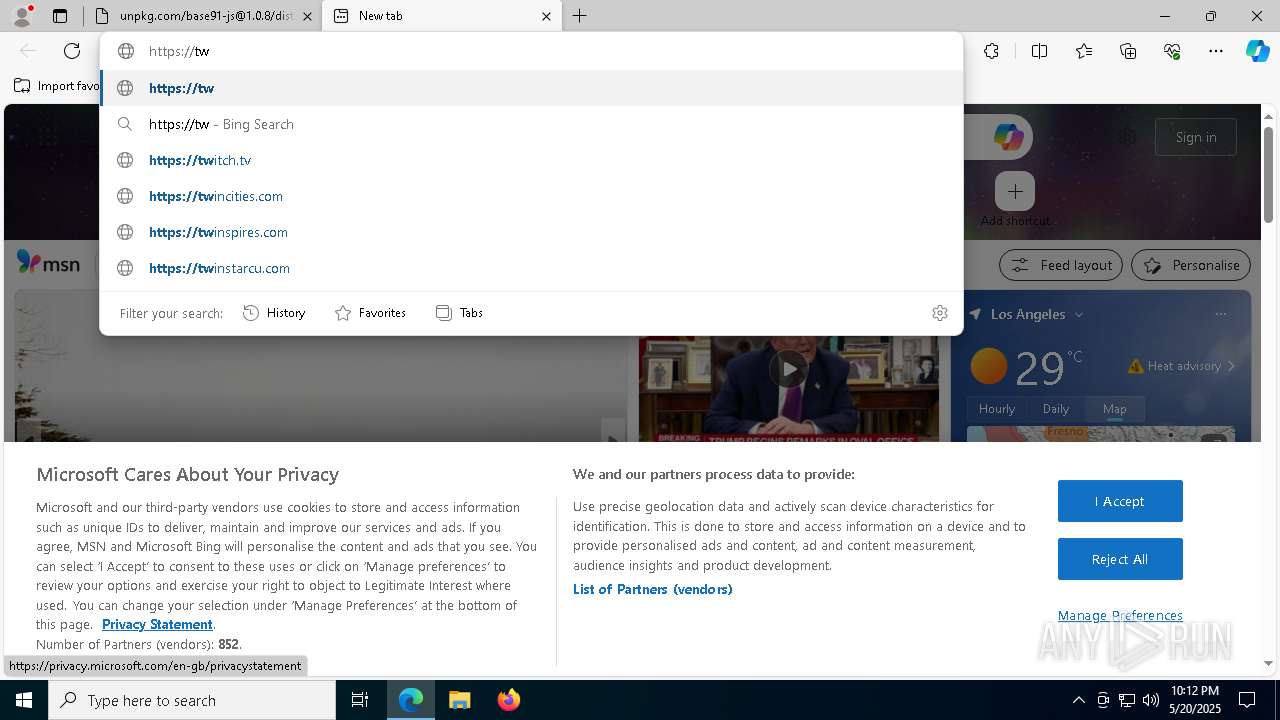Close the unpkg.com tab
The height and width of the screenshot is (720, 1280).
(x=307, y=16)
